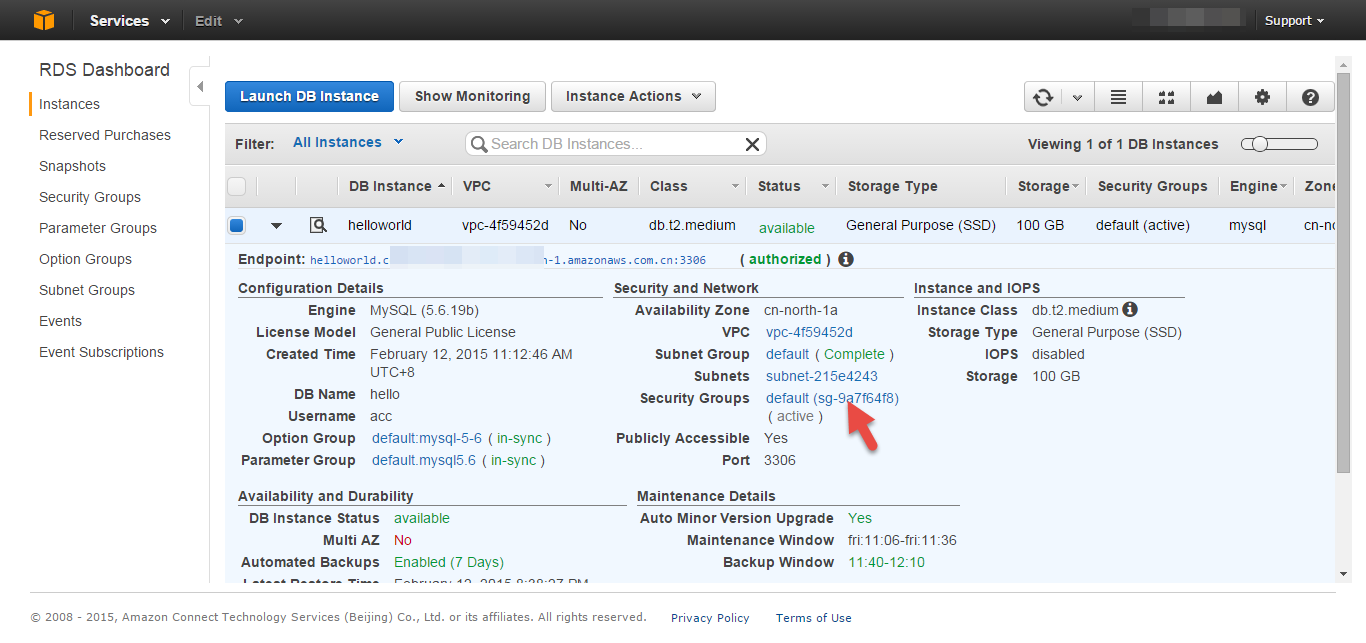Open the monitoring graph view icon
This screenshot has width=1366, height=643.
click(x=1214, y=97)
